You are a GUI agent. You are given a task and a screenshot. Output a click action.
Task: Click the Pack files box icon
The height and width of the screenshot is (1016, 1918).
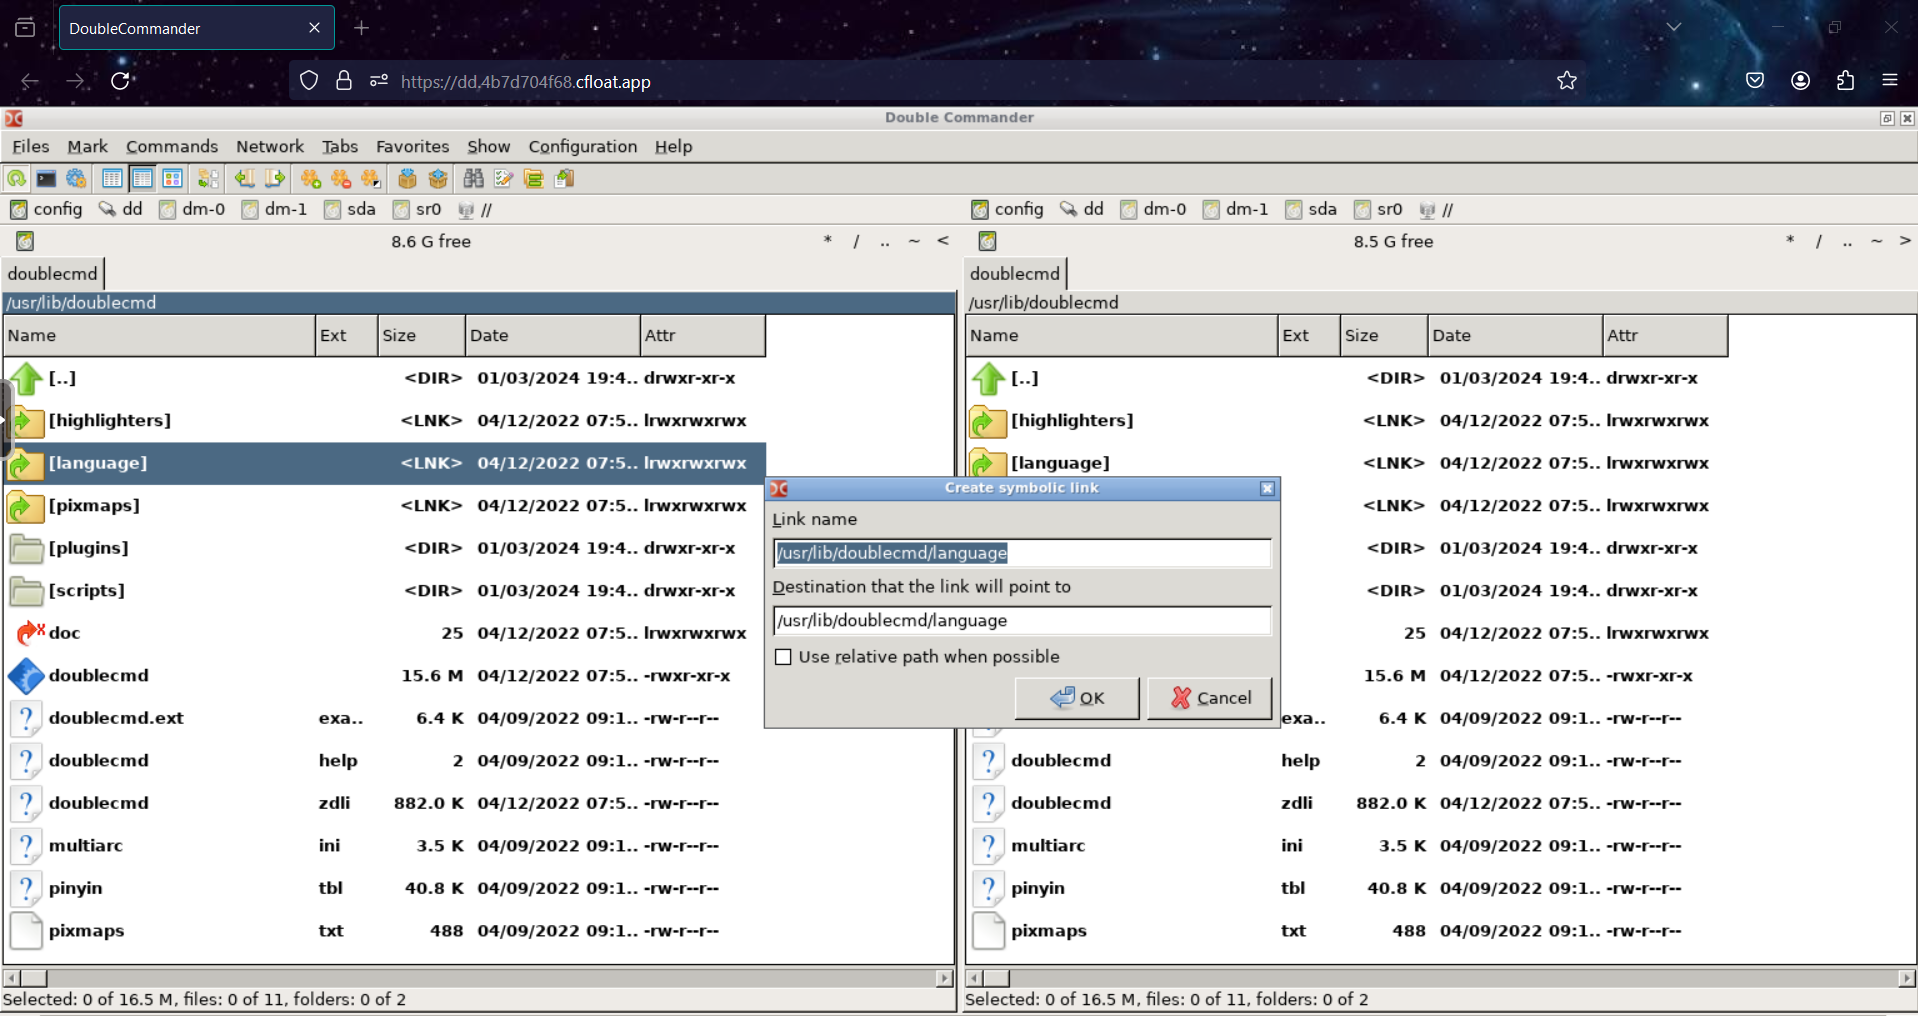pos(407,179)
